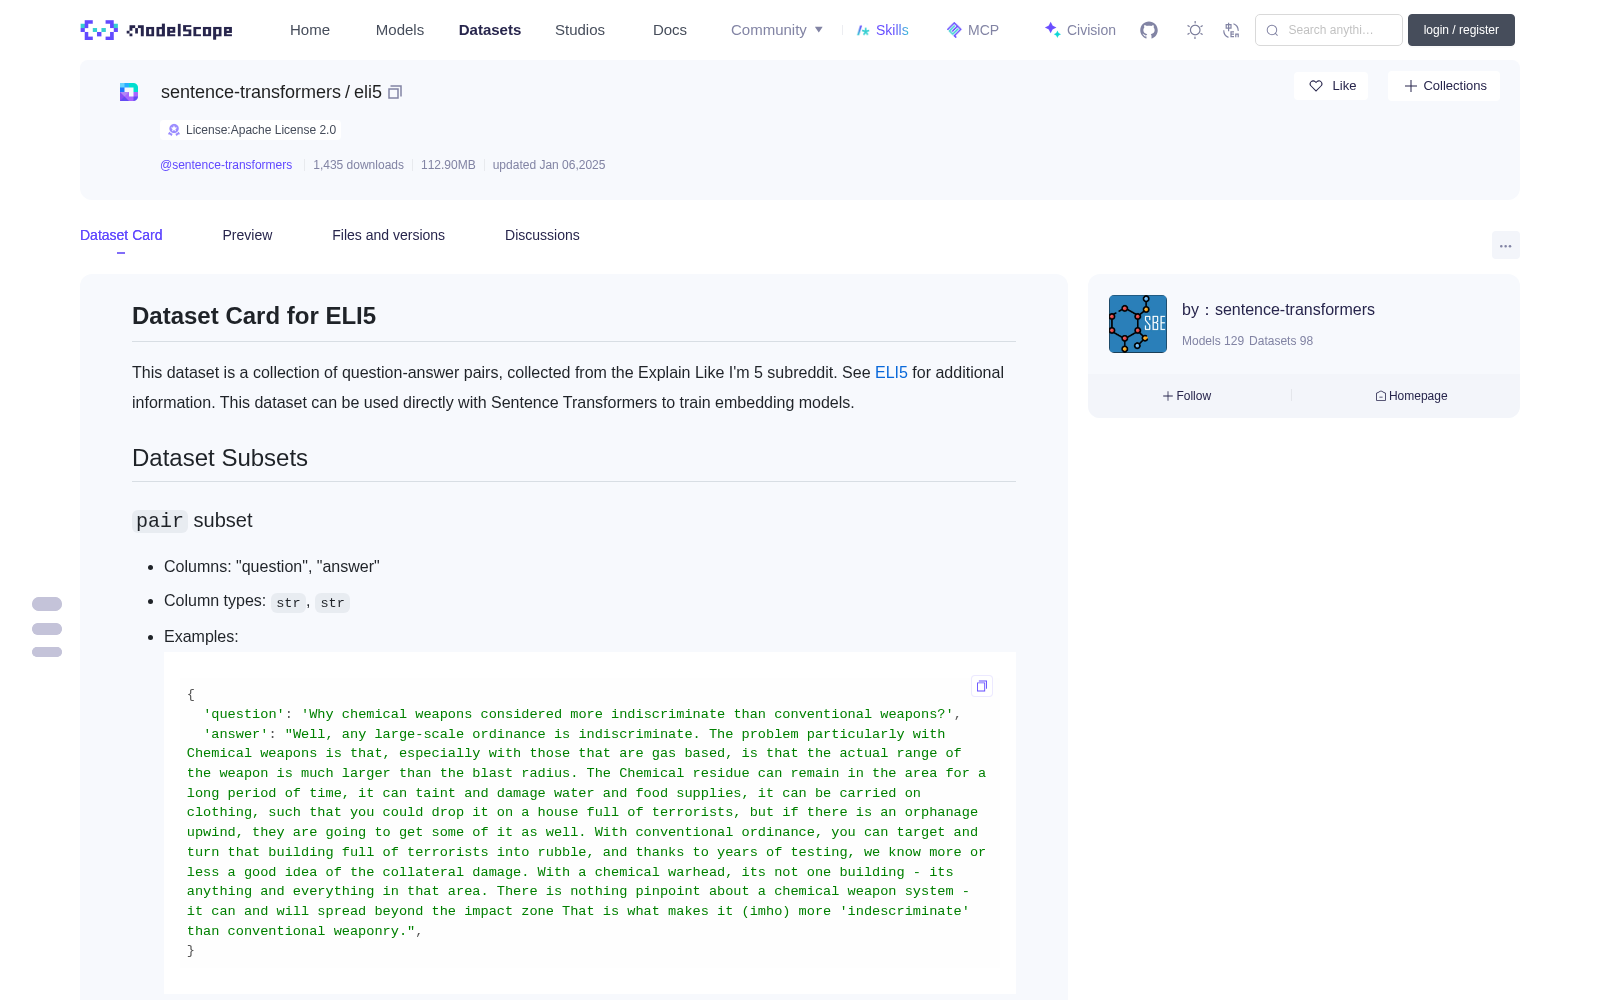Open the @sentence-transformers owner link

[226, 165]
